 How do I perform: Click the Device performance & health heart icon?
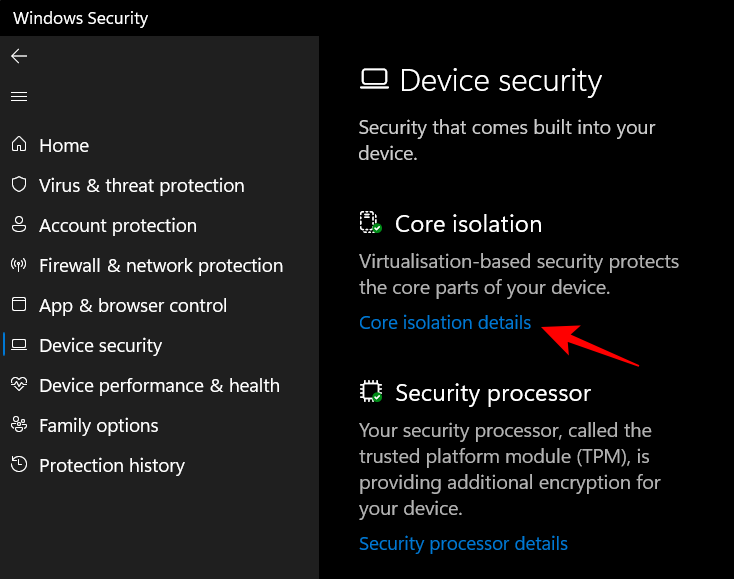click(19, 385)
